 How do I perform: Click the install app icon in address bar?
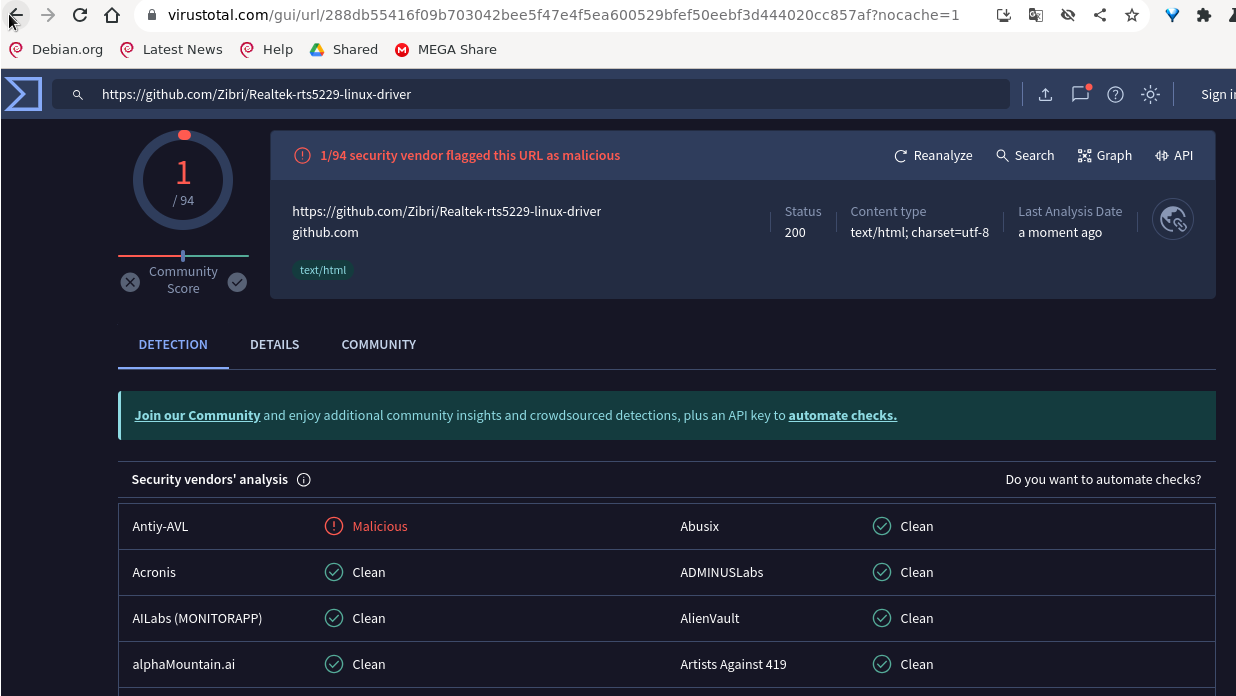pos(1004,15)
